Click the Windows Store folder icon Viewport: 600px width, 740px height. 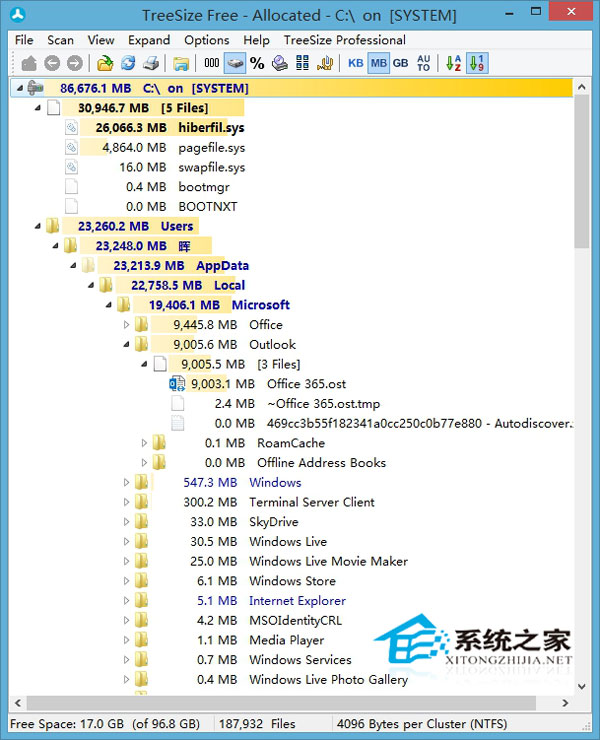coord(141,580)
